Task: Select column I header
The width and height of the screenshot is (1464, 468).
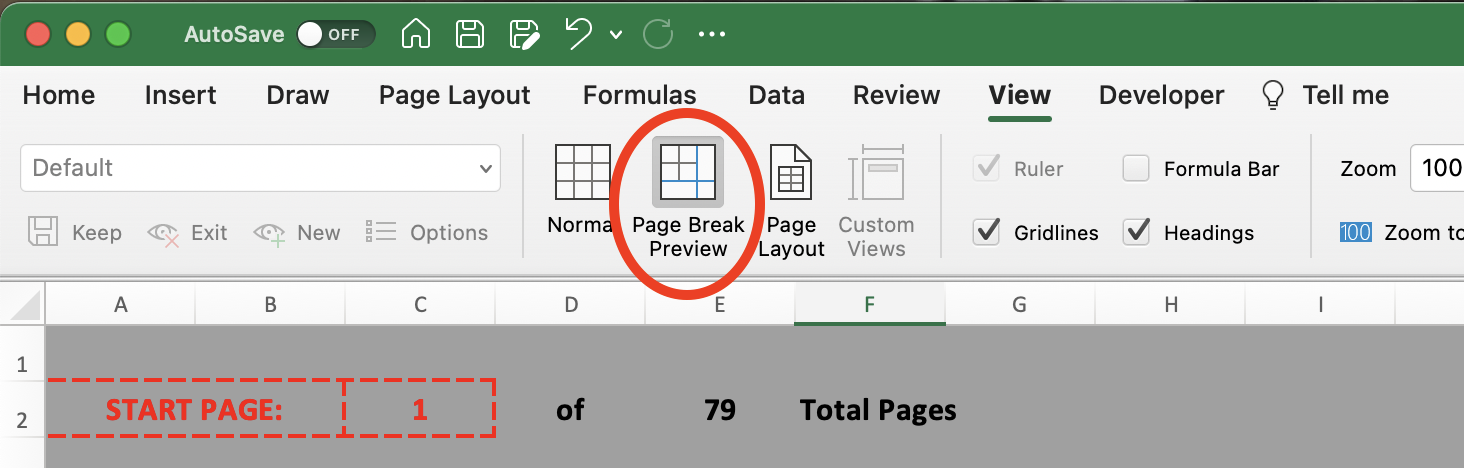Action: [x=1320, y=305]
